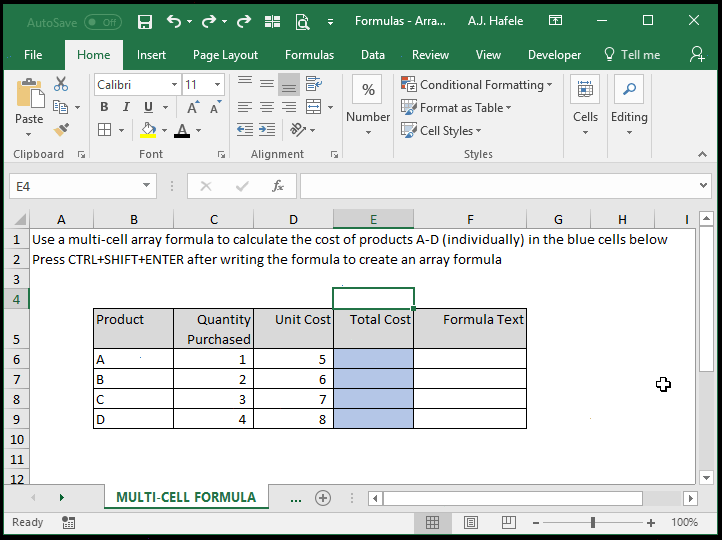
Task: Click the Save icon in title bar
Action: (145, 22)
